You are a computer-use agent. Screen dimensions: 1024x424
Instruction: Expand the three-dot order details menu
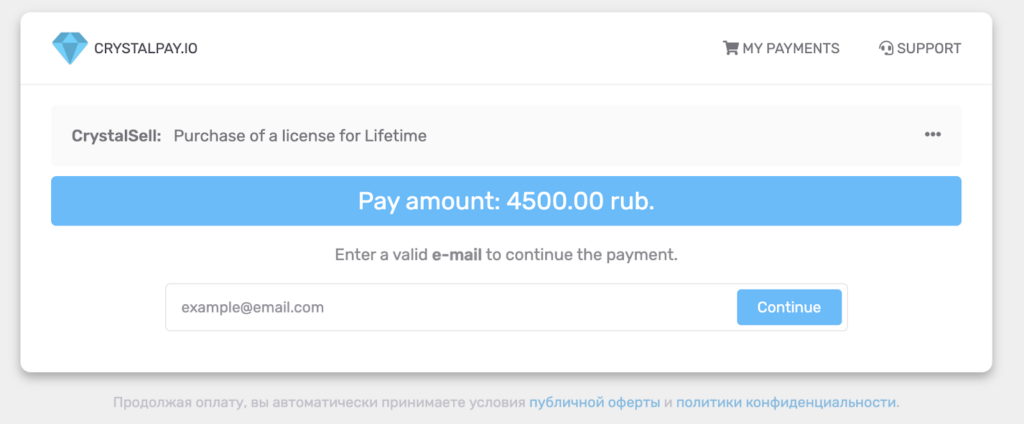932,135
